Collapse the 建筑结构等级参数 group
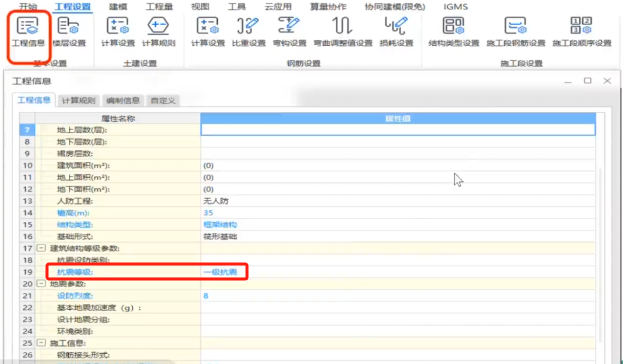The image size is (623, 364). click(41, 248)
